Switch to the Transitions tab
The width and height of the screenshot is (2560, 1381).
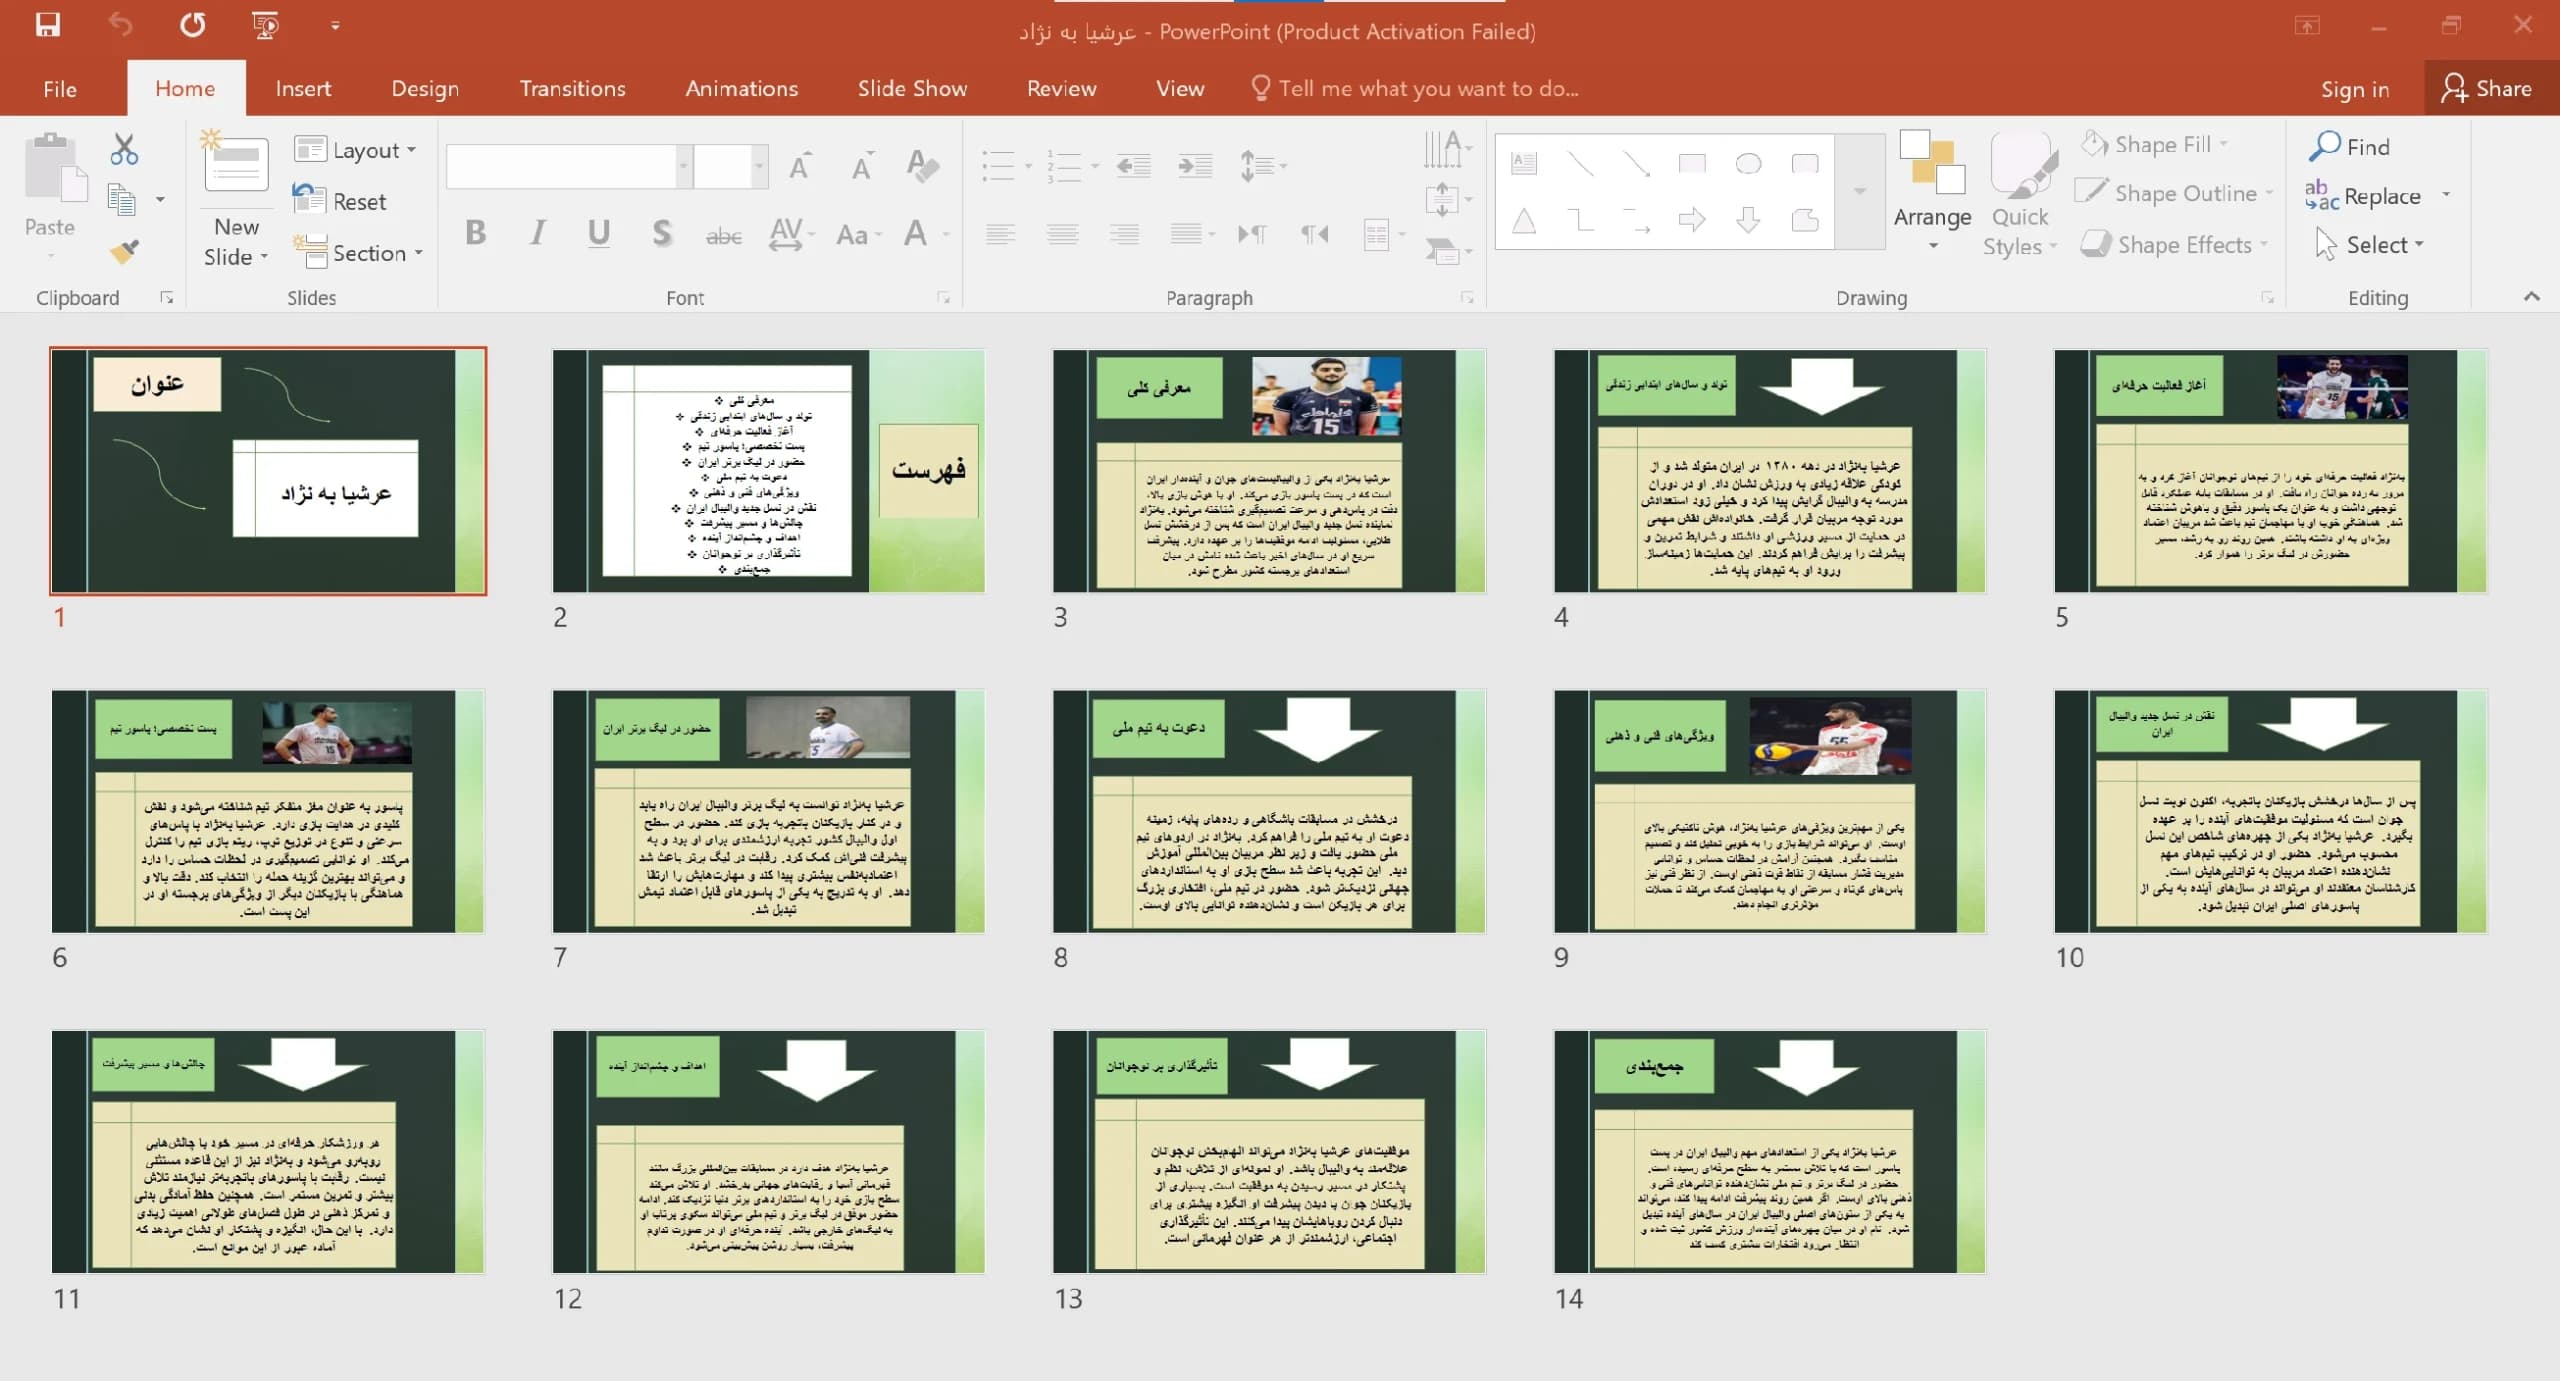572,89
